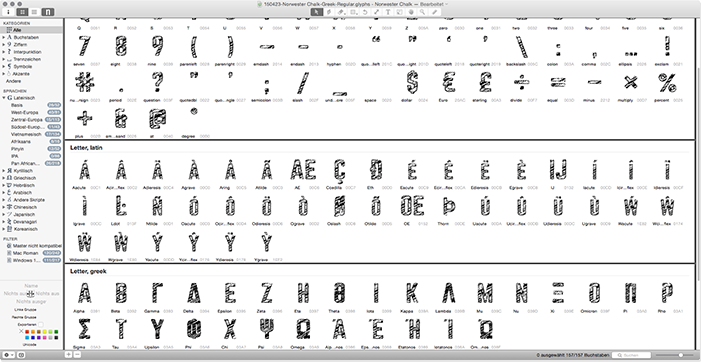Clear the glyph color label with X

[x=21, y=332]
